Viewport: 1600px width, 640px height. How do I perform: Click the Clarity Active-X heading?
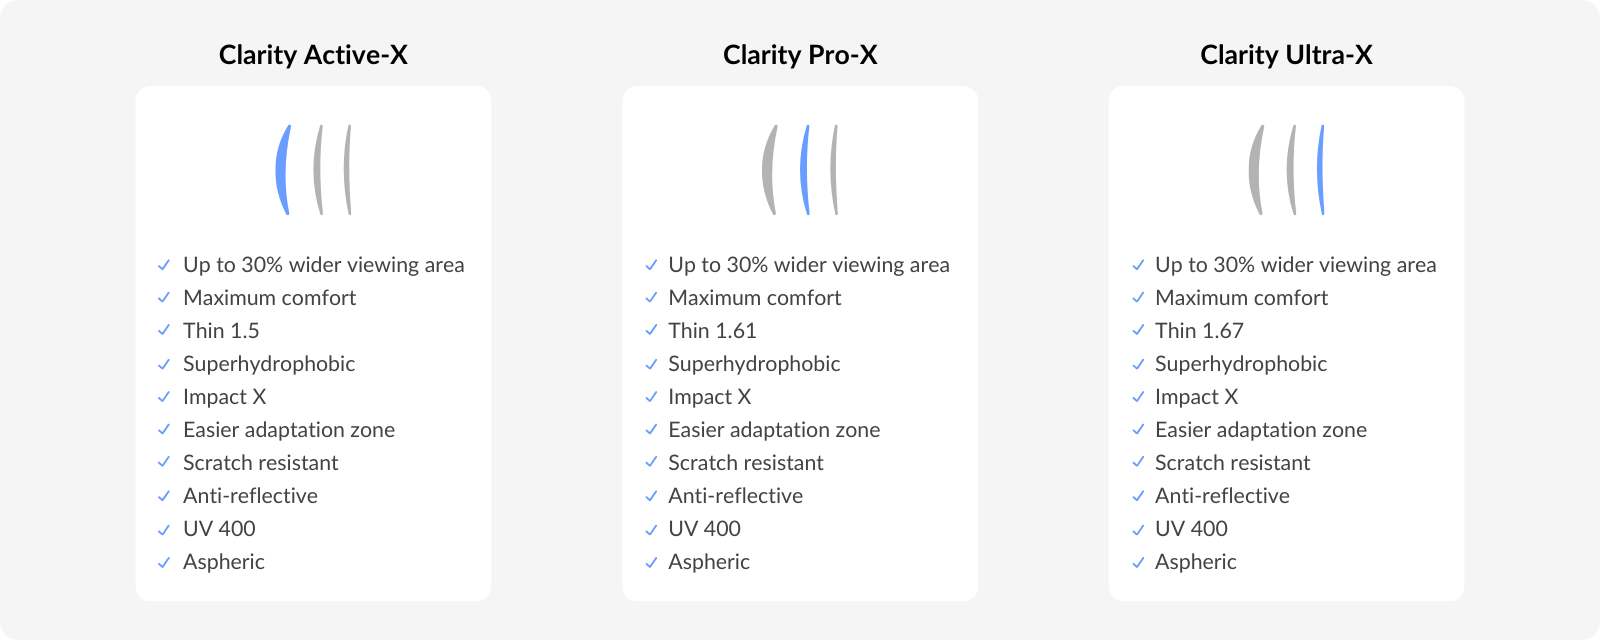[x=313, y=55]
